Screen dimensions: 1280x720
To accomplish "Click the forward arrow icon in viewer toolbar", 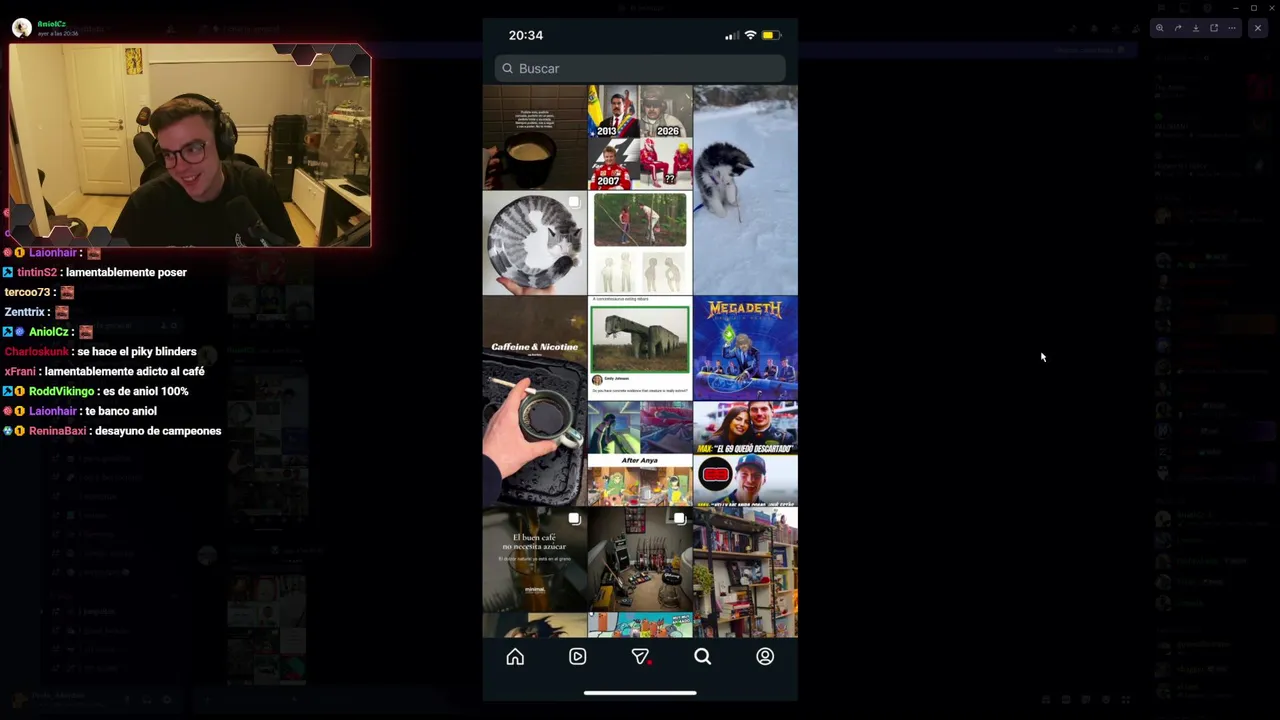I will click(x=1178, y=28).
